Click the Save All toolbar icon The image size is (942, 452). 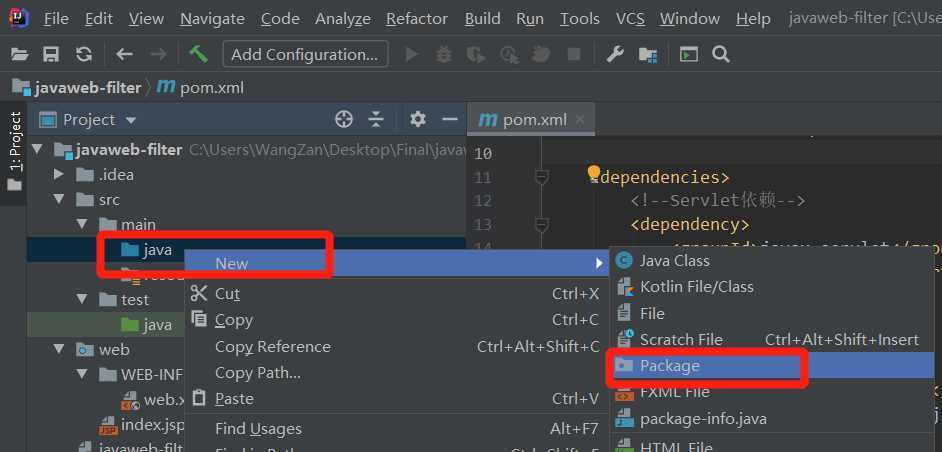(x=51, y=55)
